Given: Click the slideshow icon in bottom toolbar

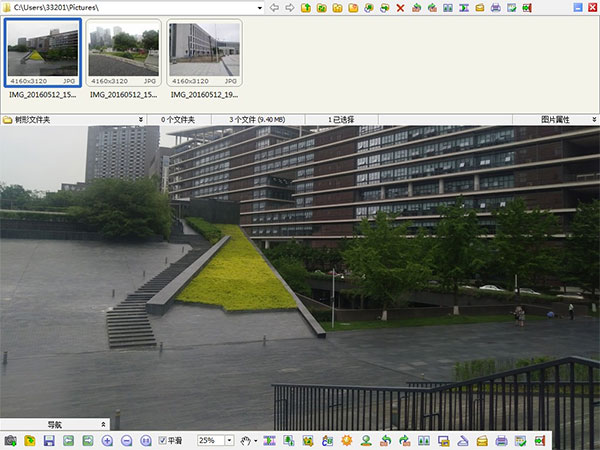Looking at the screenshot, I should coord(269,440).
